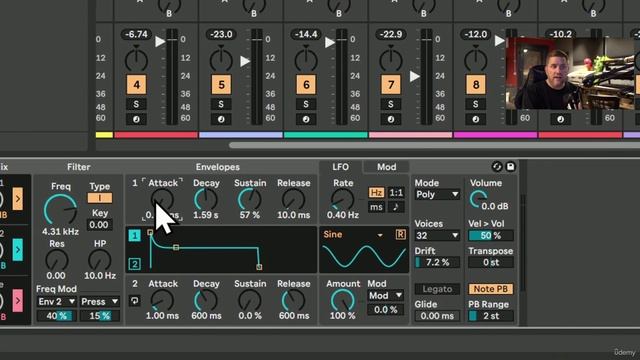Click the save preset disk icon
The image size is (640, 360).
click(x=511, y=167)
